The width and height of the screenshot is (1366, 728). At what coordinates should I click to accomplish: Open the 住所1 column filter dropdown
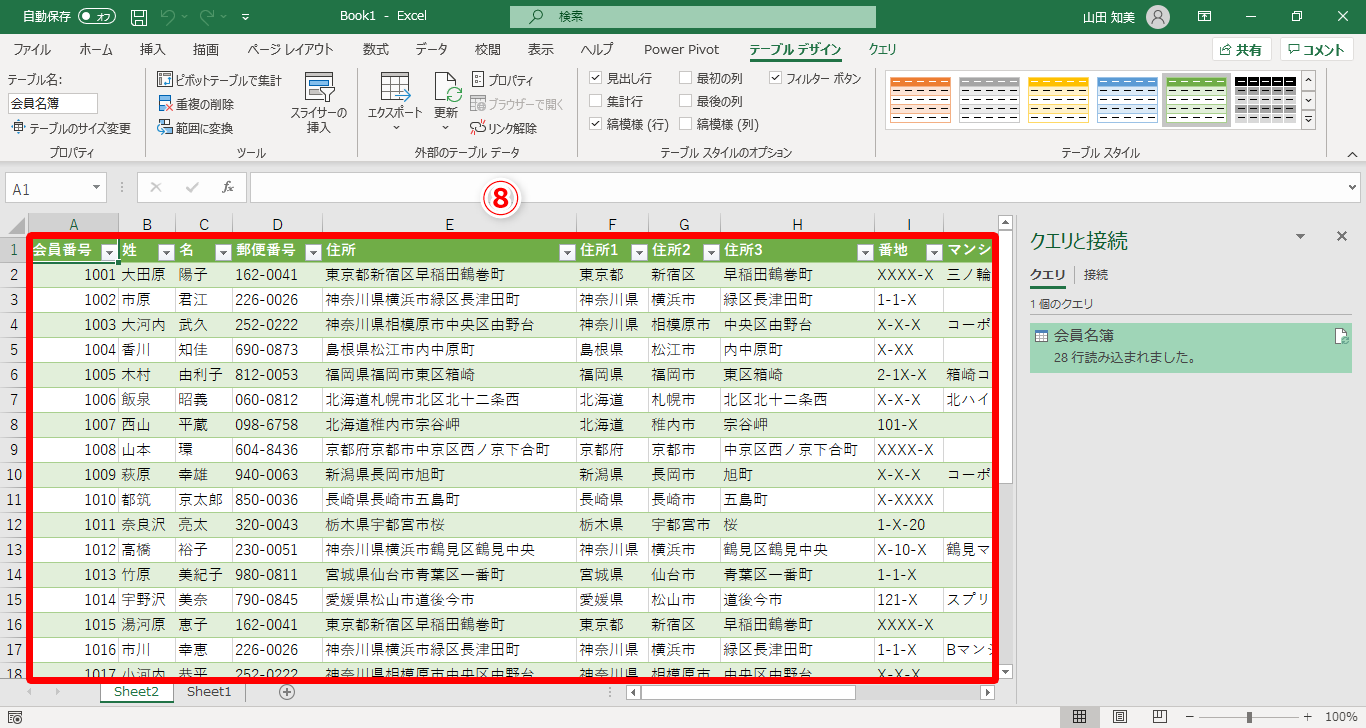pyautogui.click(x=639, y=252)
